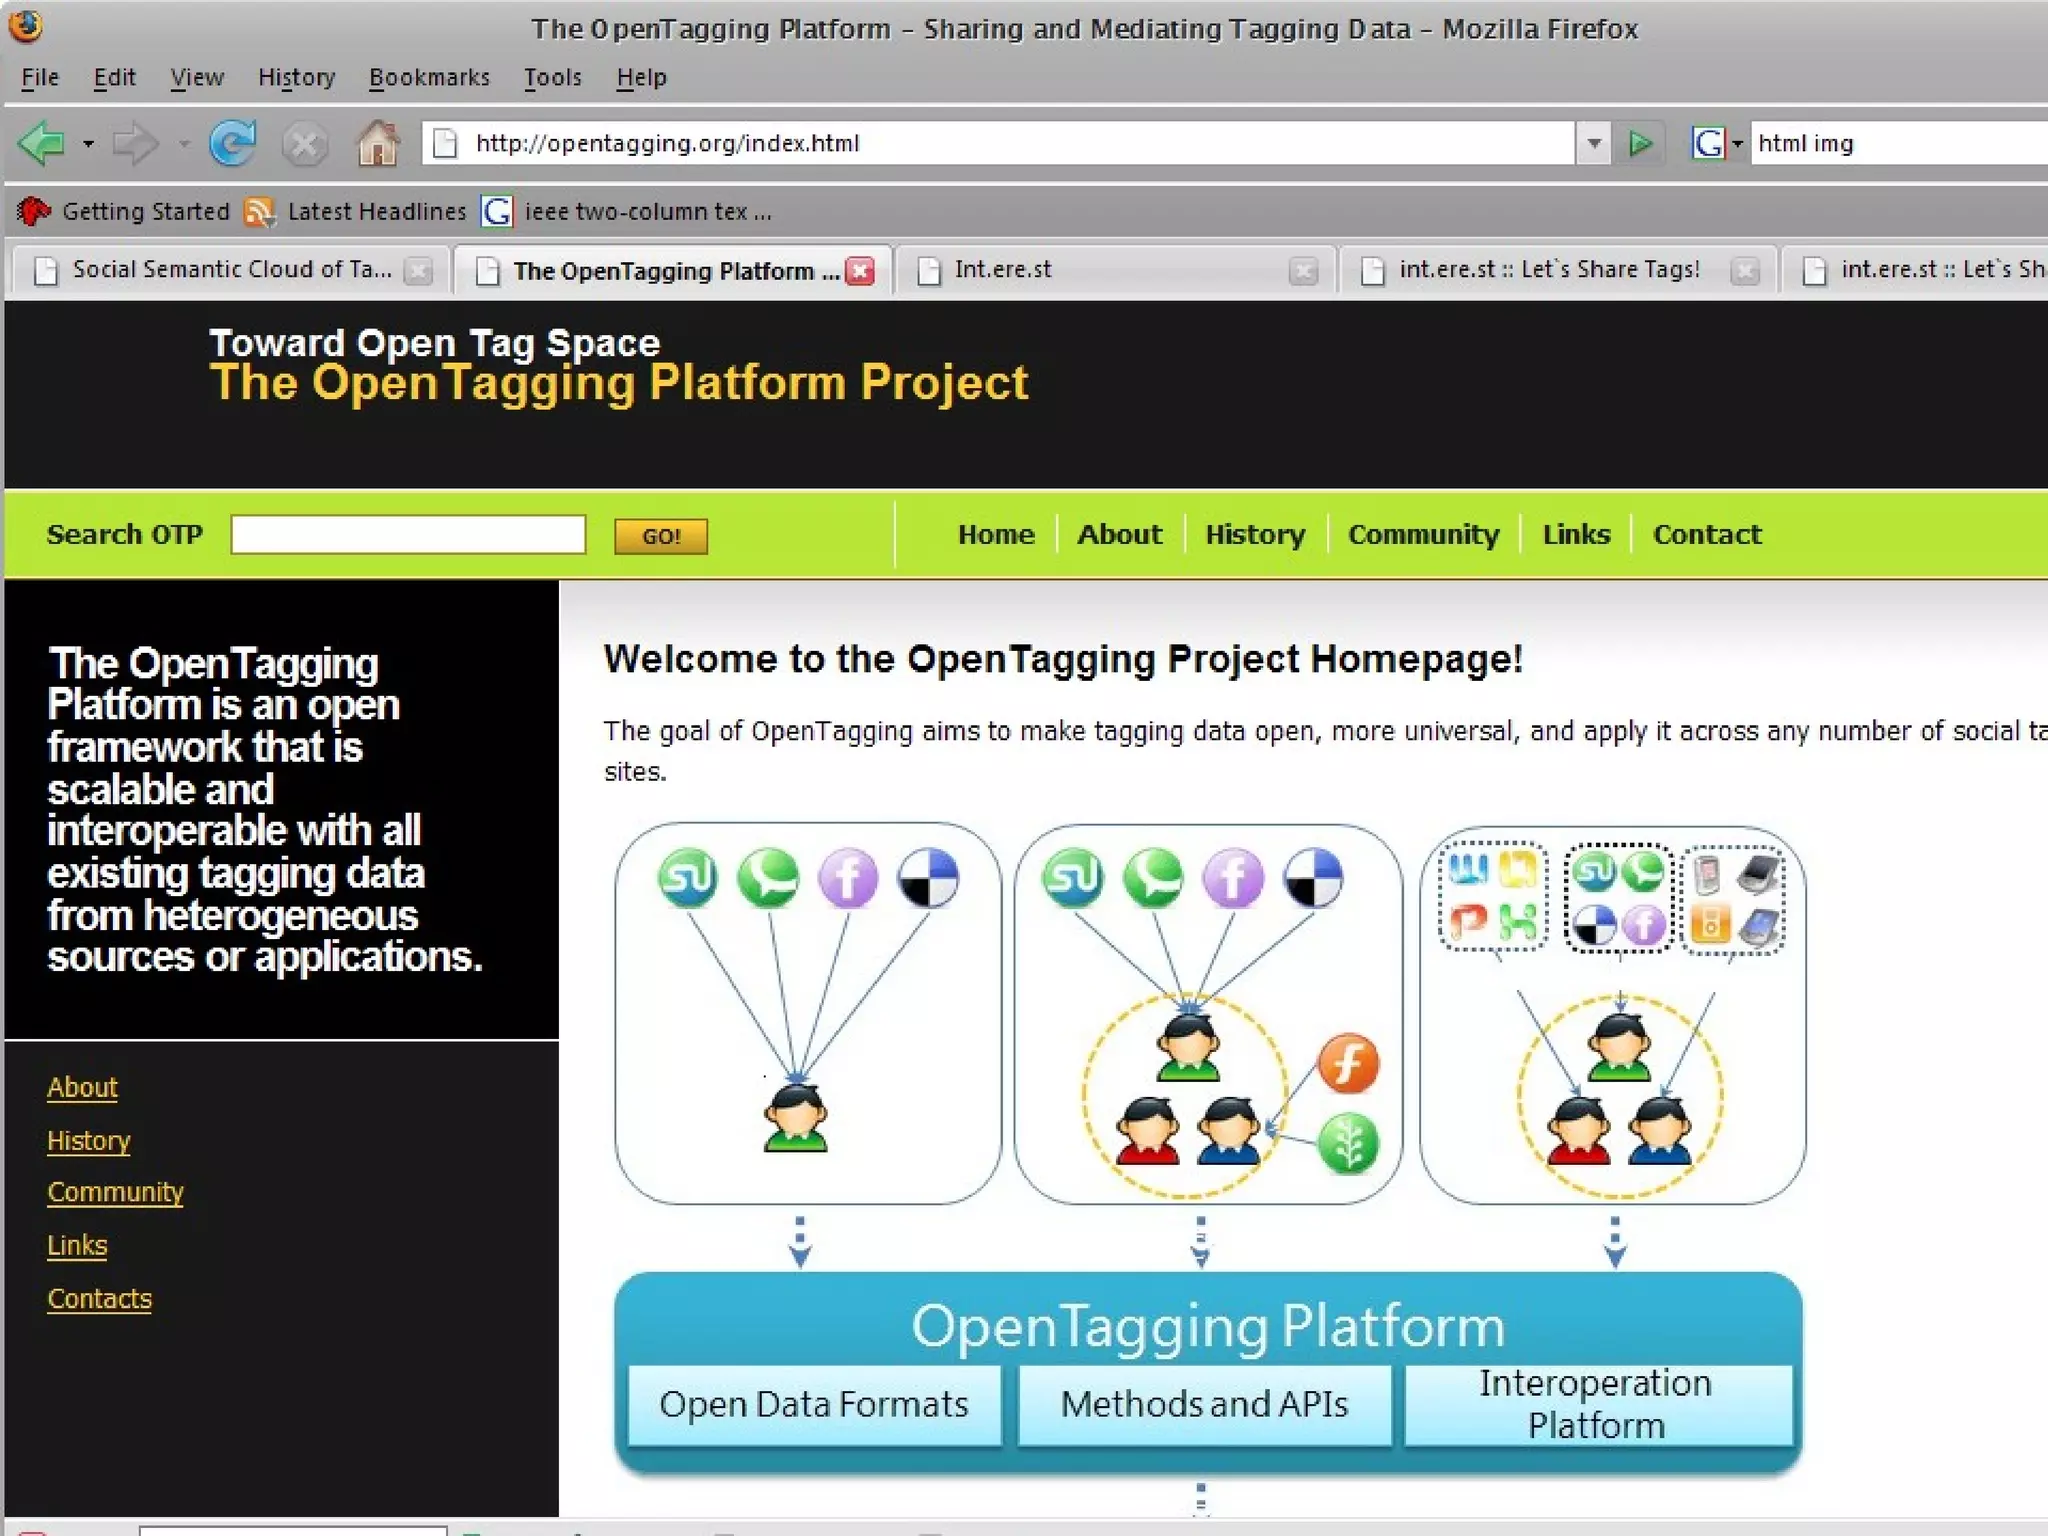Click the Methods and APIs box
Viewport: 2048px width, 1536px height.
1204,1404
